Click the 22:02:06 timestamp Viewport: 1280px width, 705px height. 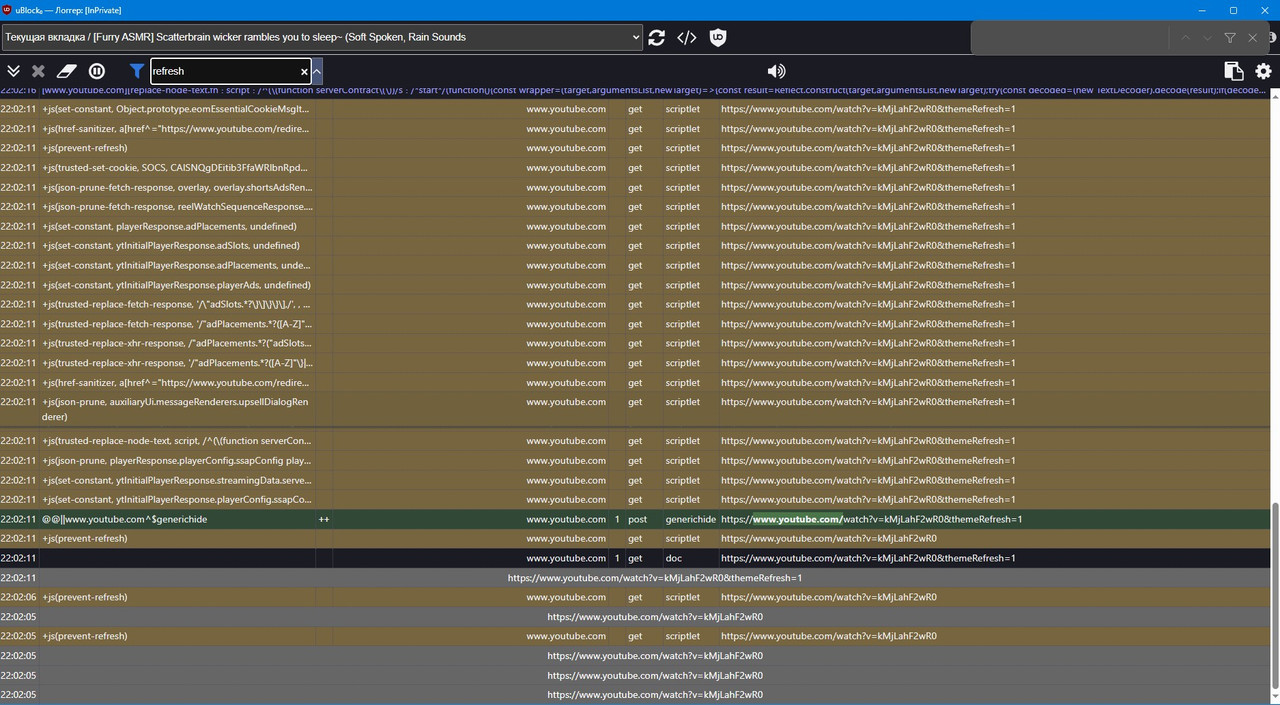[x=18, y=597]
